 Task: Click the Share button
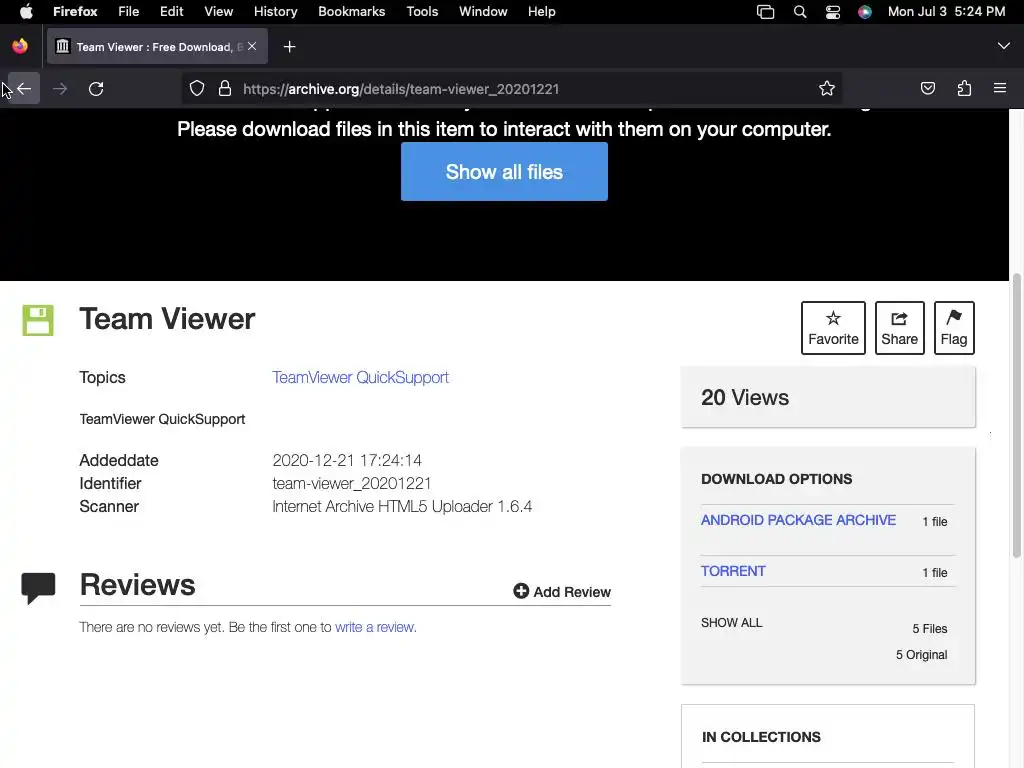click(899, 328)
